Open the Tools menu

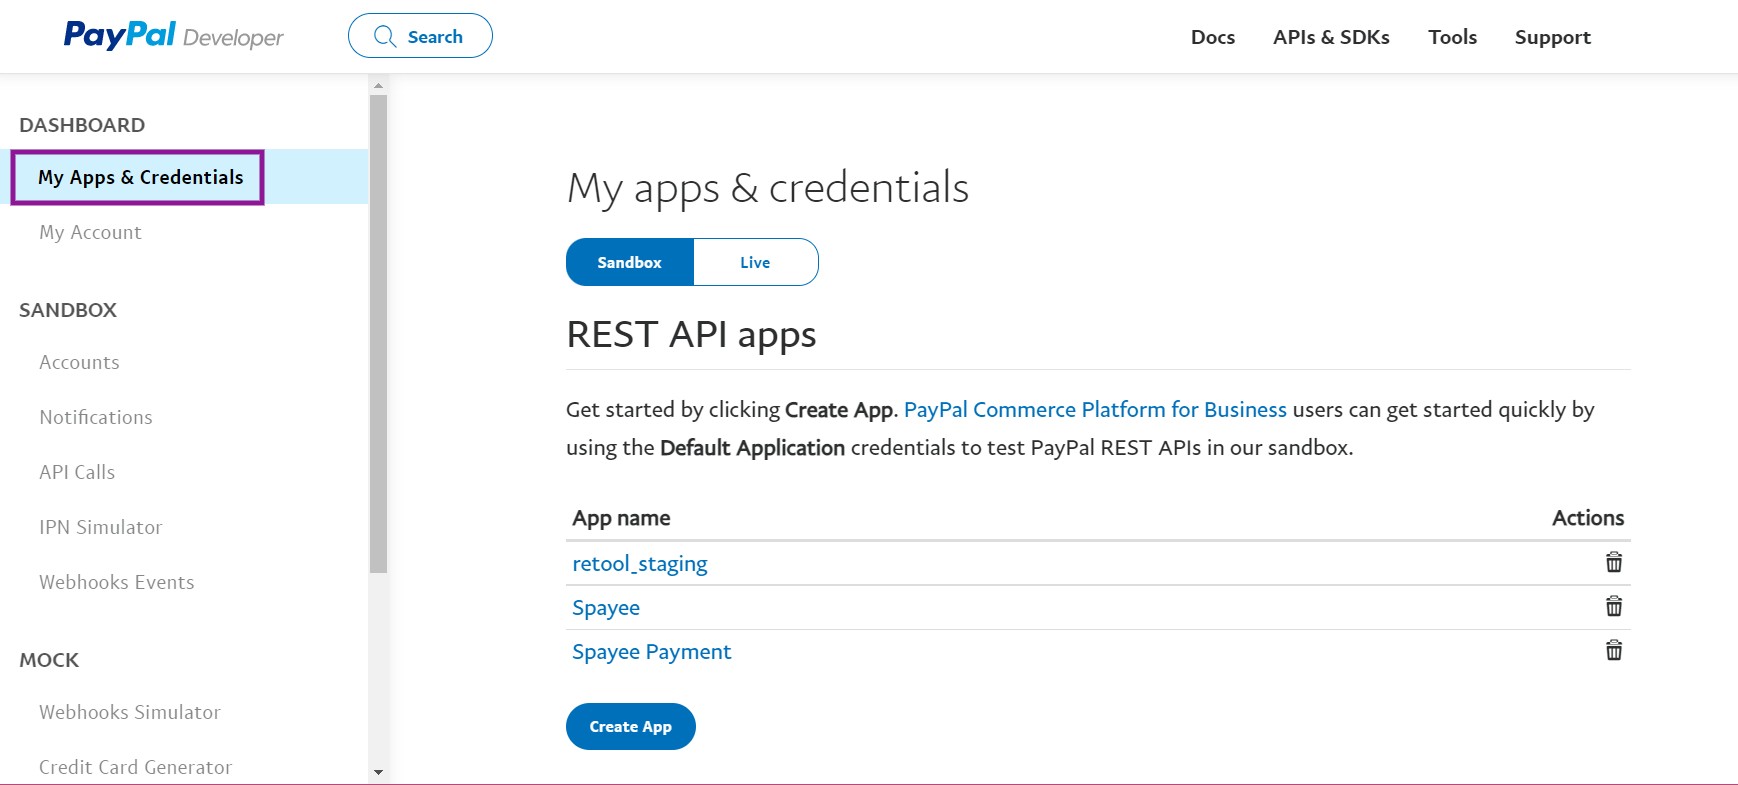(1452, 37)
